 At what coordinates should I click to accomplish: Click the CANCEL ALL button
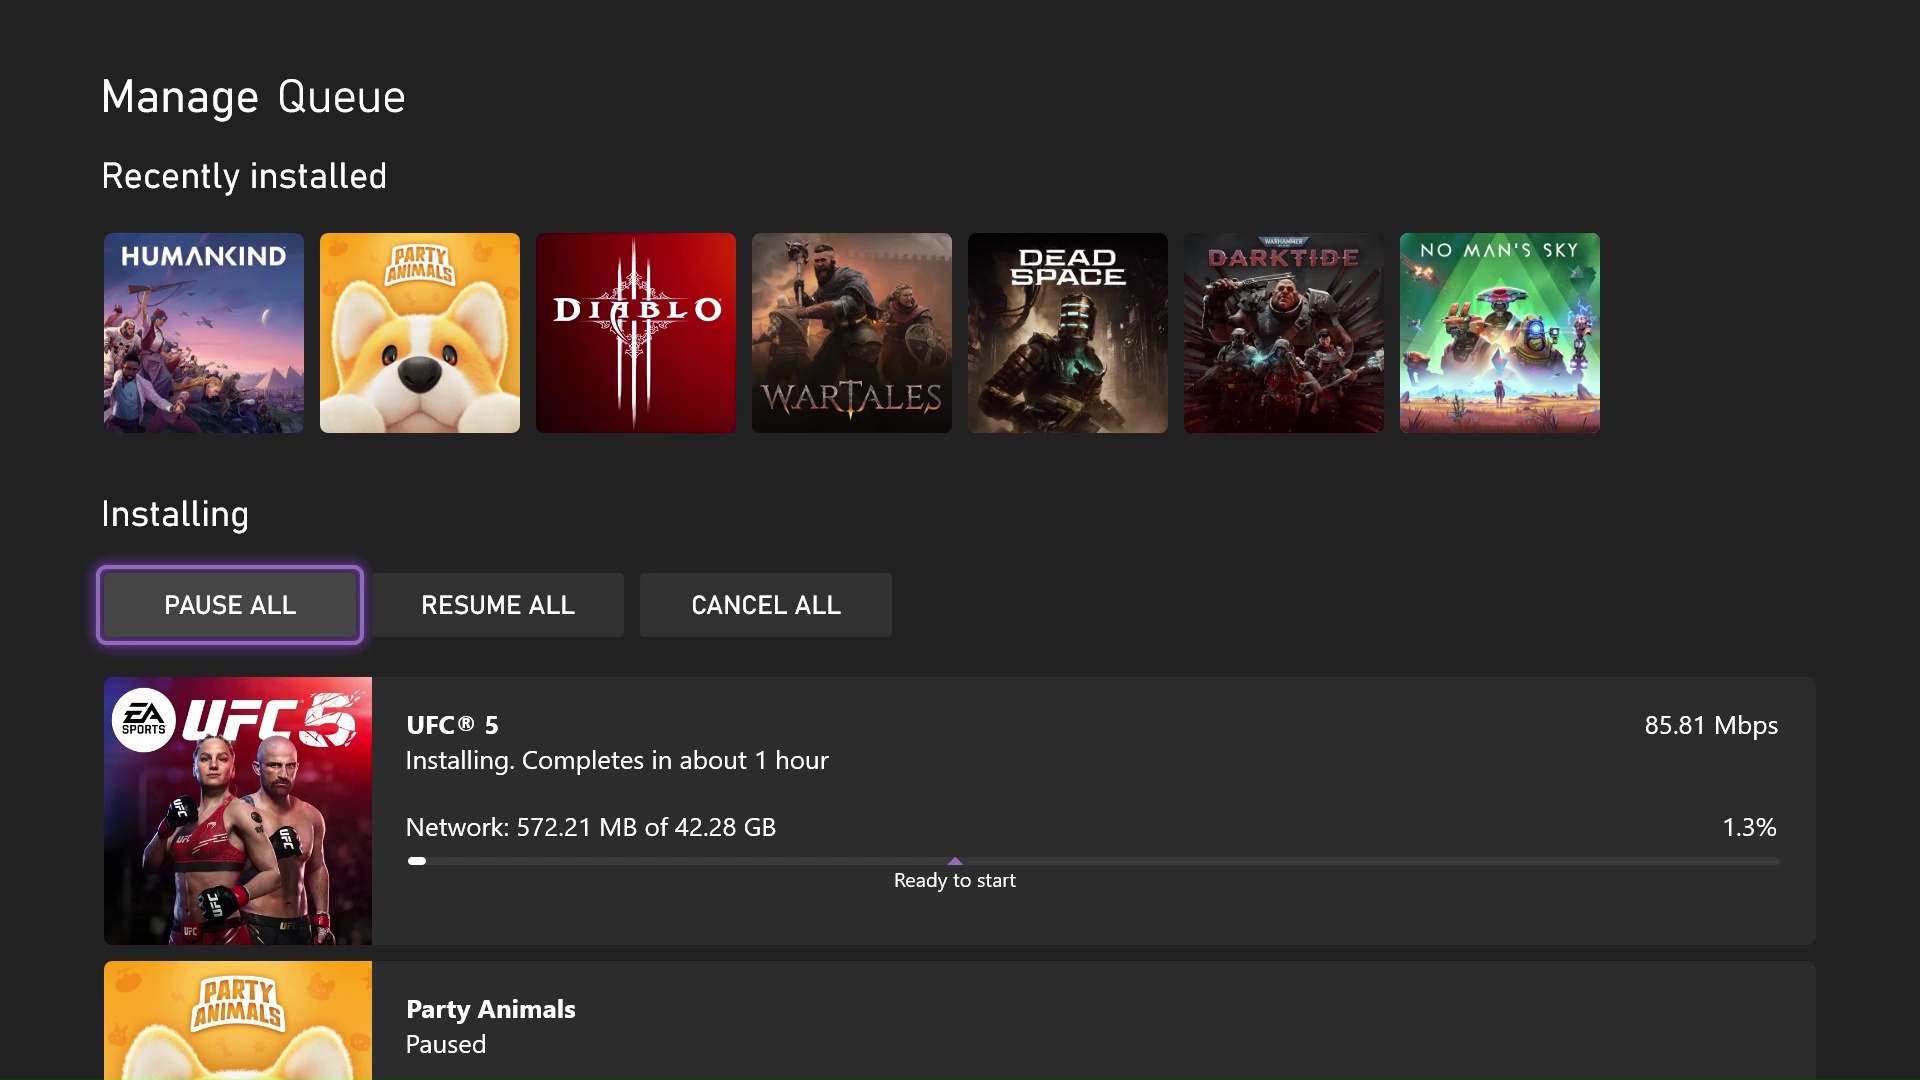(x=766, y=605)
